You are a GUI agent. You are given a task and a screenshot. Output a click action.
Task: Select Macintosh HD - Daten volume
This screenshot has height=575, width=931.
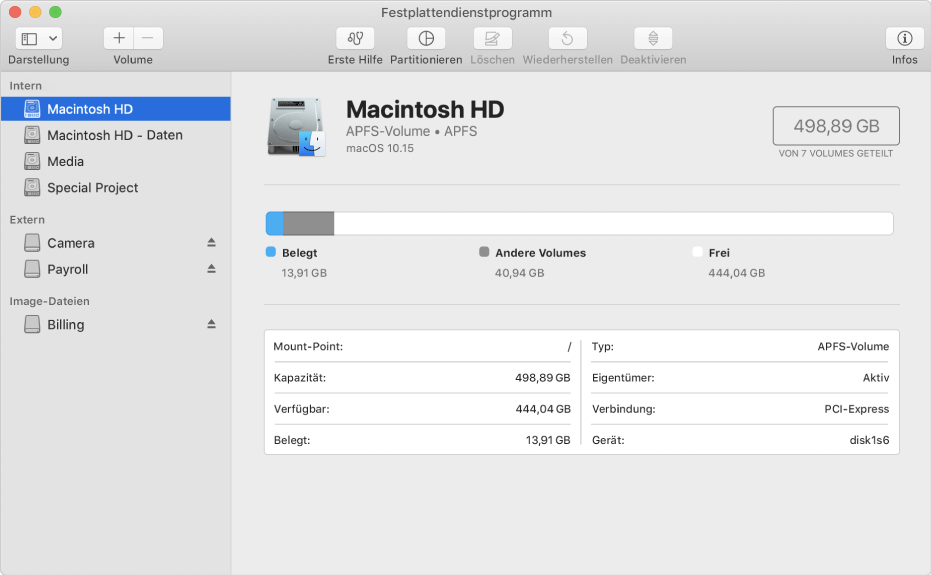(116, 135)
